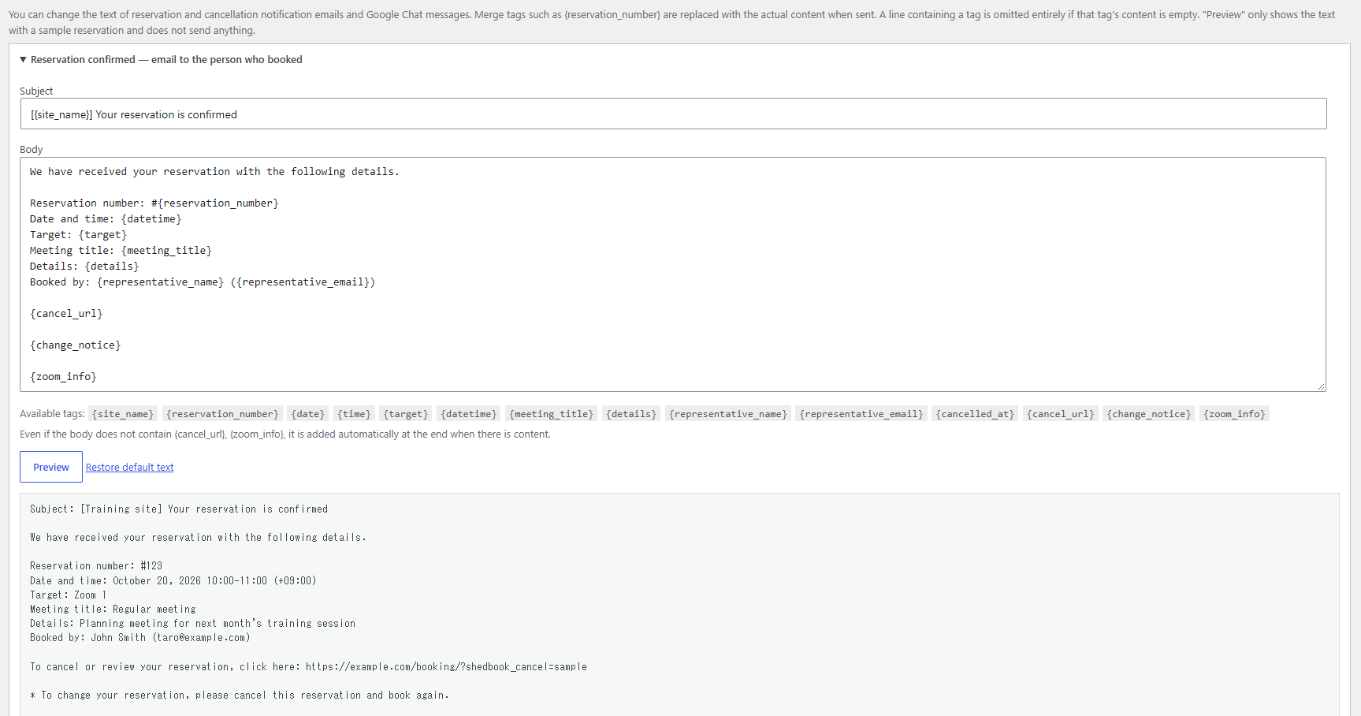The height and width of the screenshot is (716, 1361).
Task: Click the {cancelled_at} available tag
Action: [x=976, y=414]
